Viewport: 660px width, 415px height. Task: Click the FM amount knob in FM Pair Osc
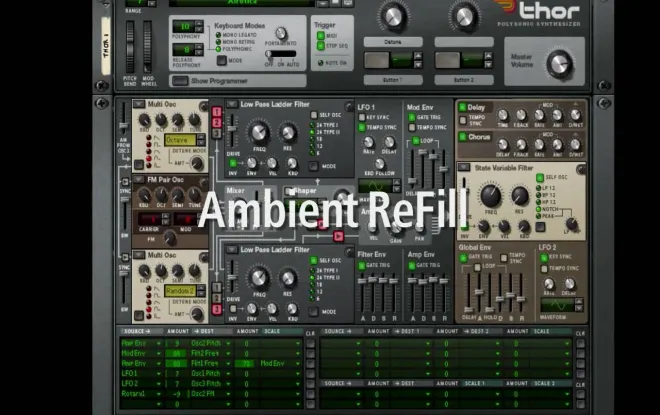pos(170,238)
